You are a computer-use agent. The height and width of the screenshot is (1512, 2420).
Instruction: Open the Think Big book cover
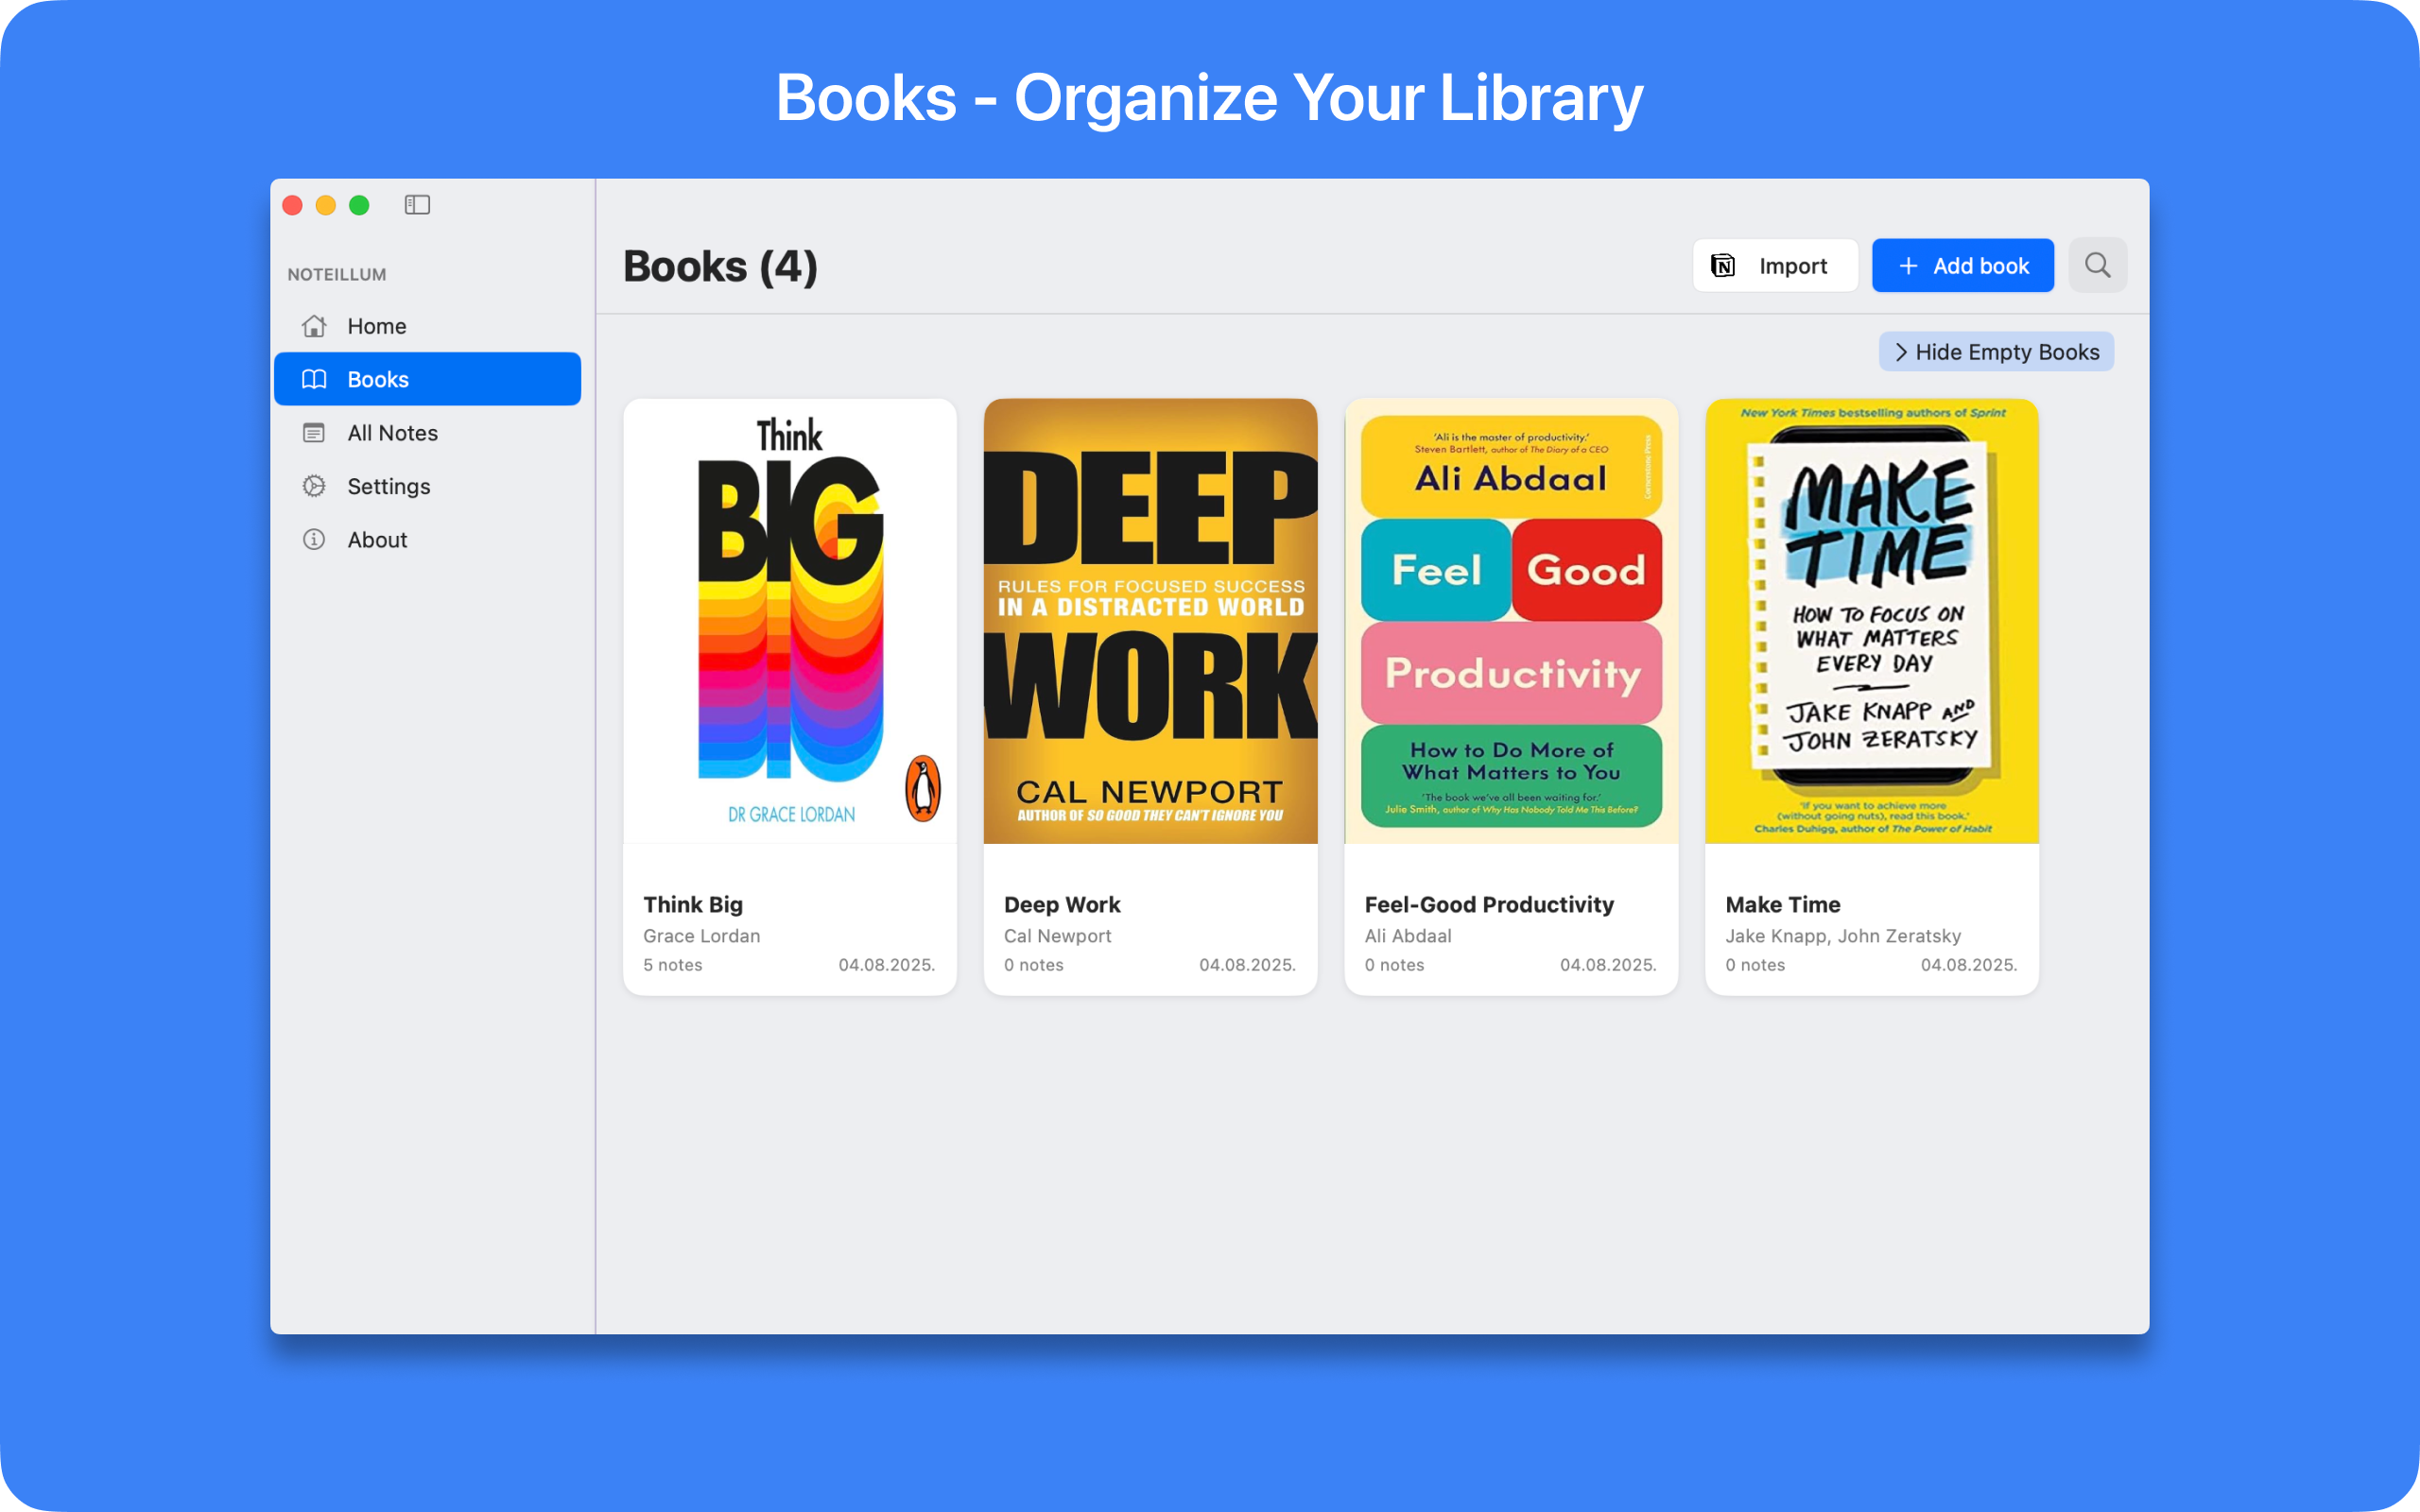tap(790, 621)
